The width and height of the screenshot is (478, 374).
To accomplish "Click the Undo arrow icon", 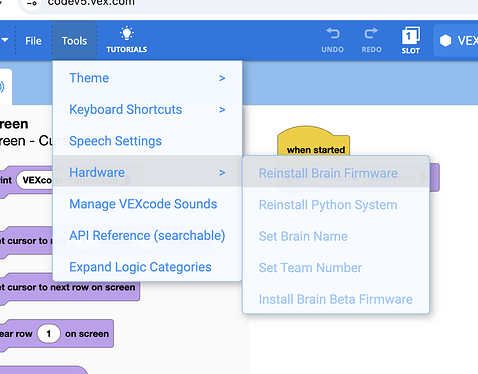I will [x=332, y=34].
